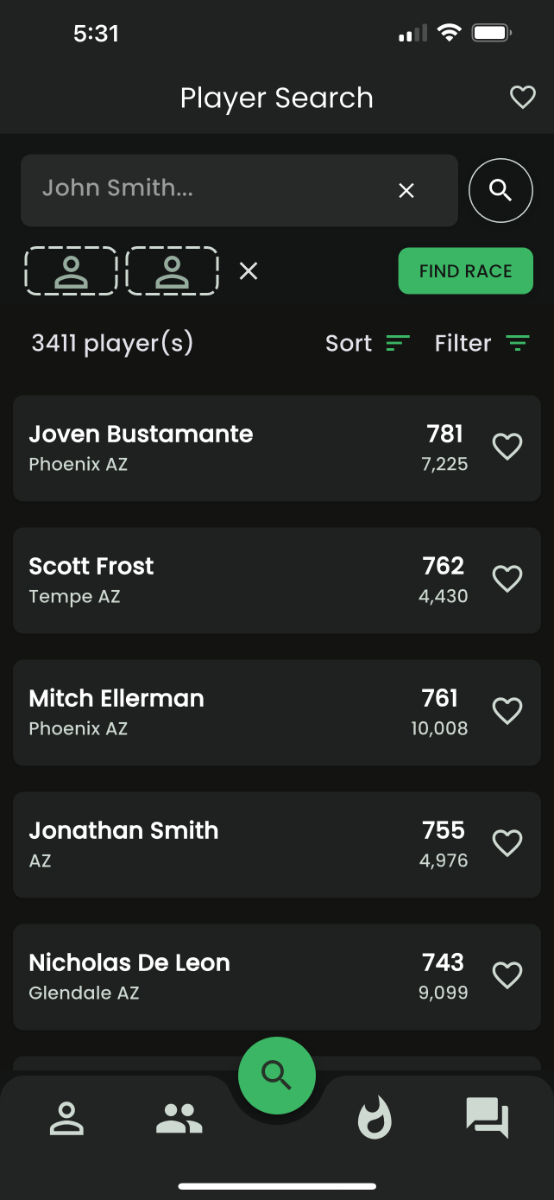Open the groups tab in bottom bar
The height and width of the screenshot is (1200, 554).
[x=179, y=1118]
